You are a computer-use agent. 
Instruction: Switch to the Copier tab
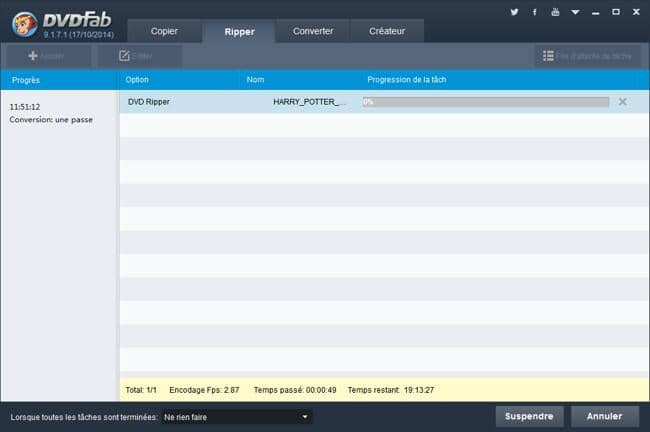pyautogui.click(x=164, y=31)
